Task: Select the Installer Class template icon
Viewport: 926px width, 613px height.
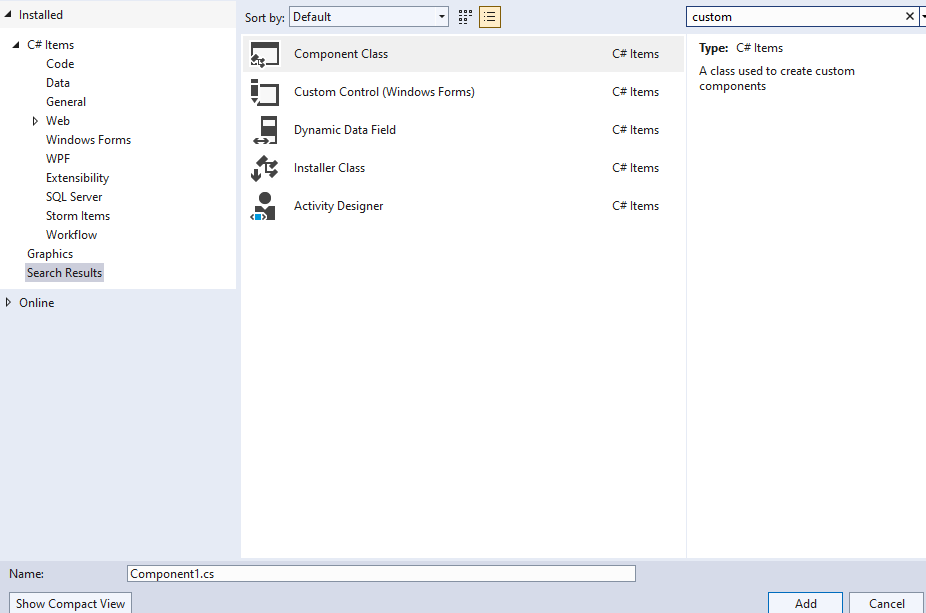Action: pos(265,167)
